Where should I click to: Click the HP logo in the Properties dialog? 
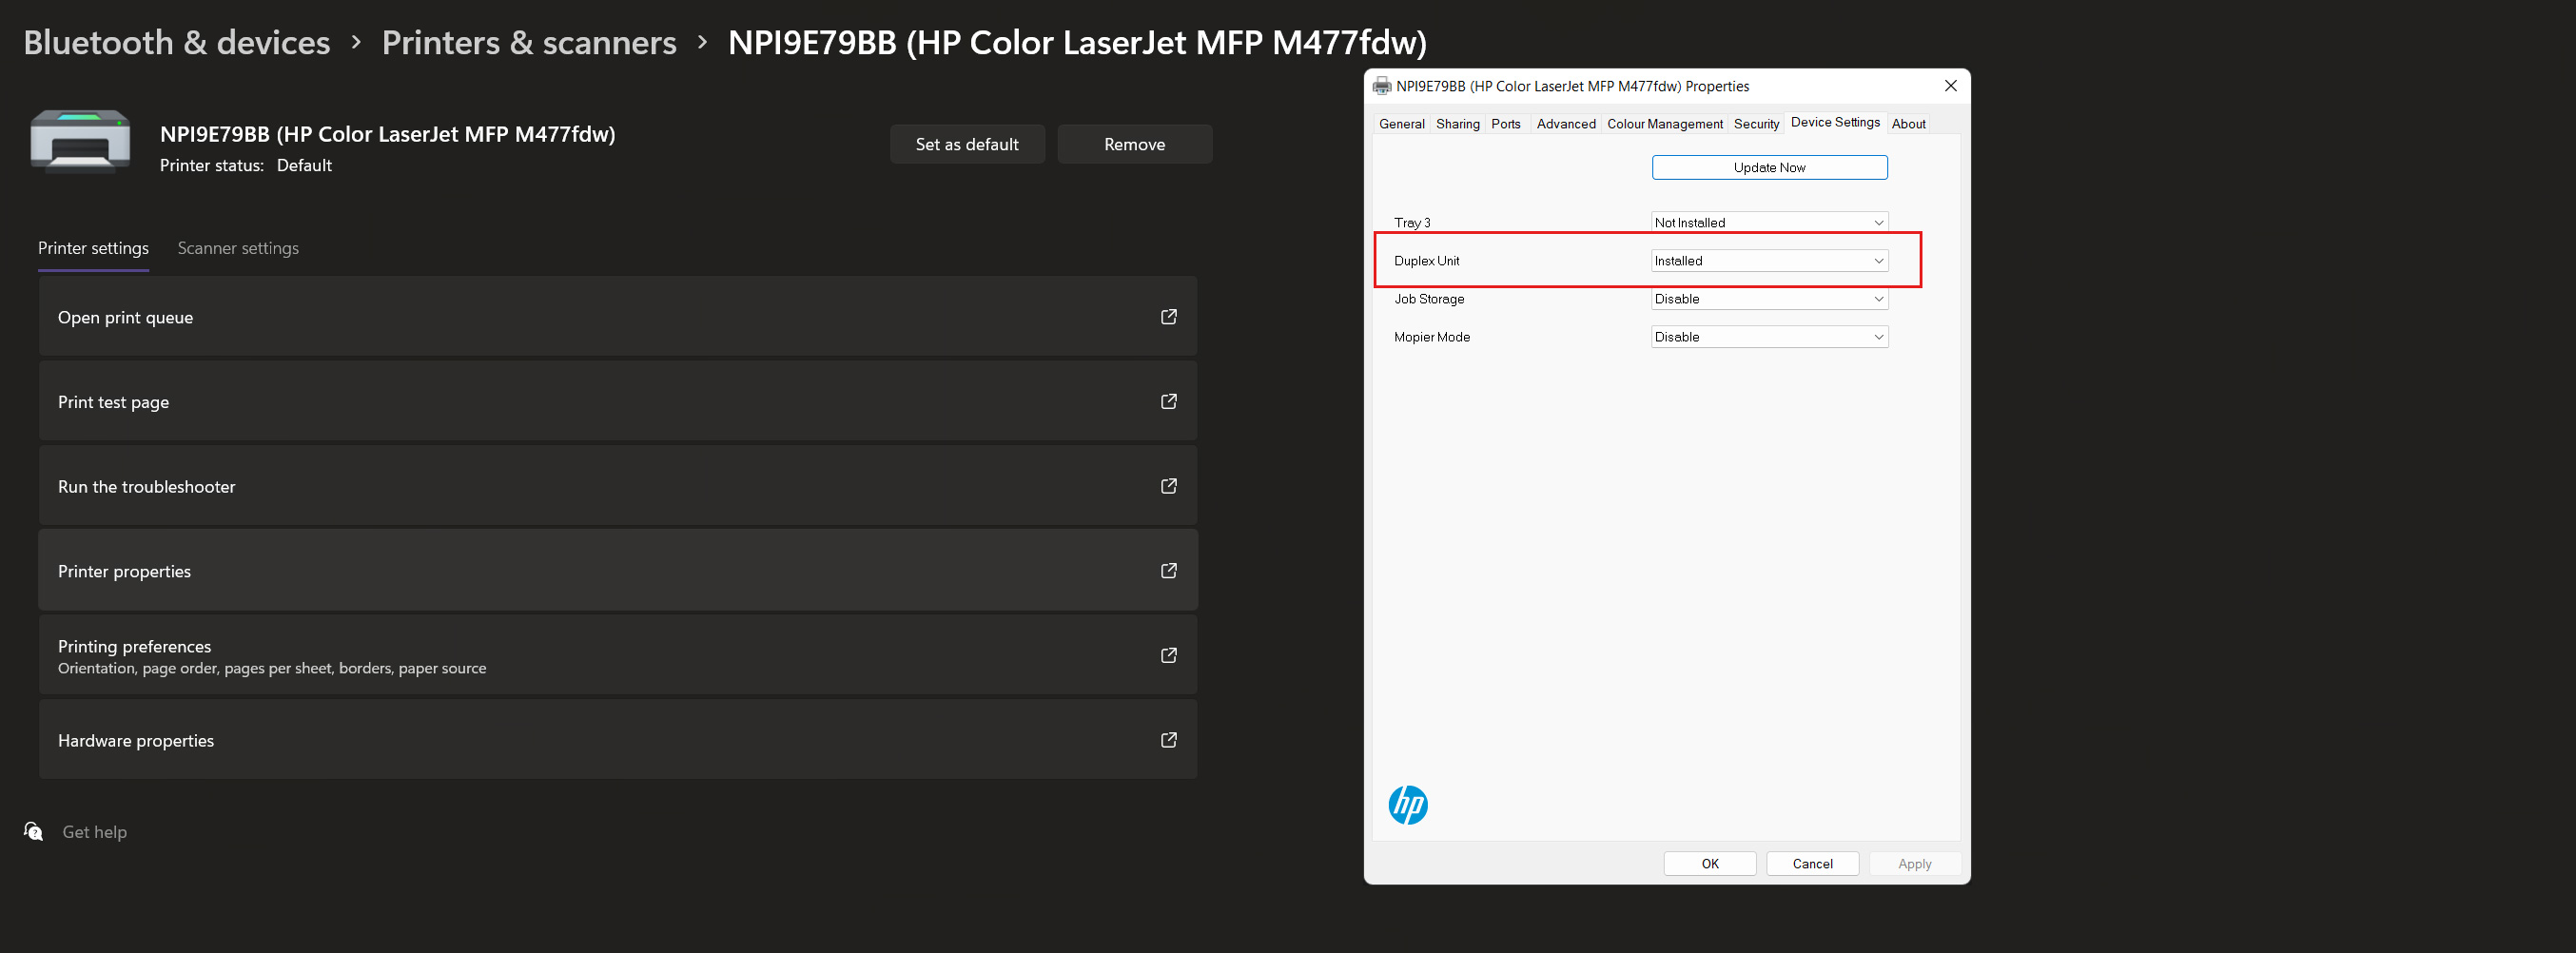click(1407, 805)
